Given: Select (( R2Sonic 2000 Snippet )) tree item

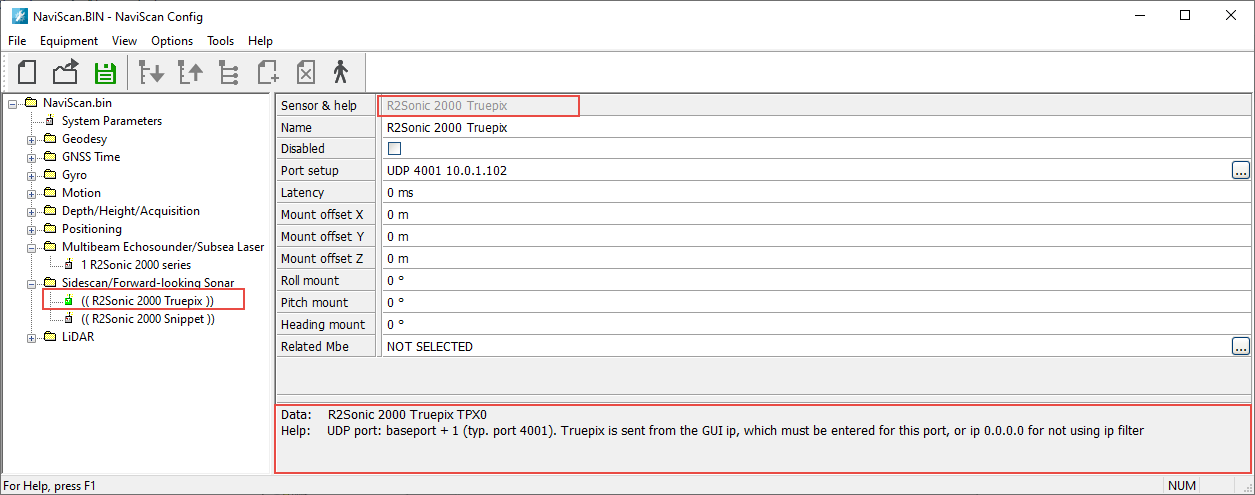Looking at the screenshot, I should (x=148, y=319).
